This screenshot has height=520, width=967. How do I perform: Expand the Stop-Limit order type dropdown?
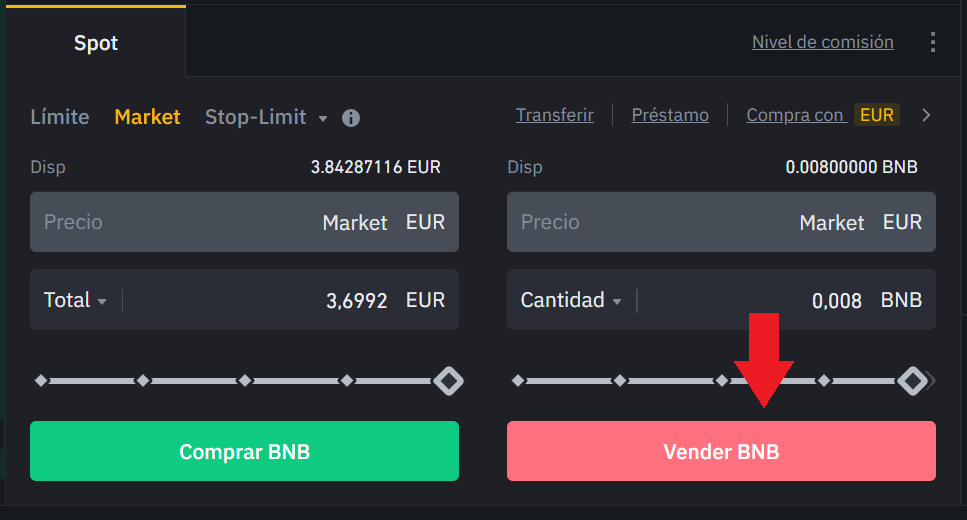click(x=323, y=118)
